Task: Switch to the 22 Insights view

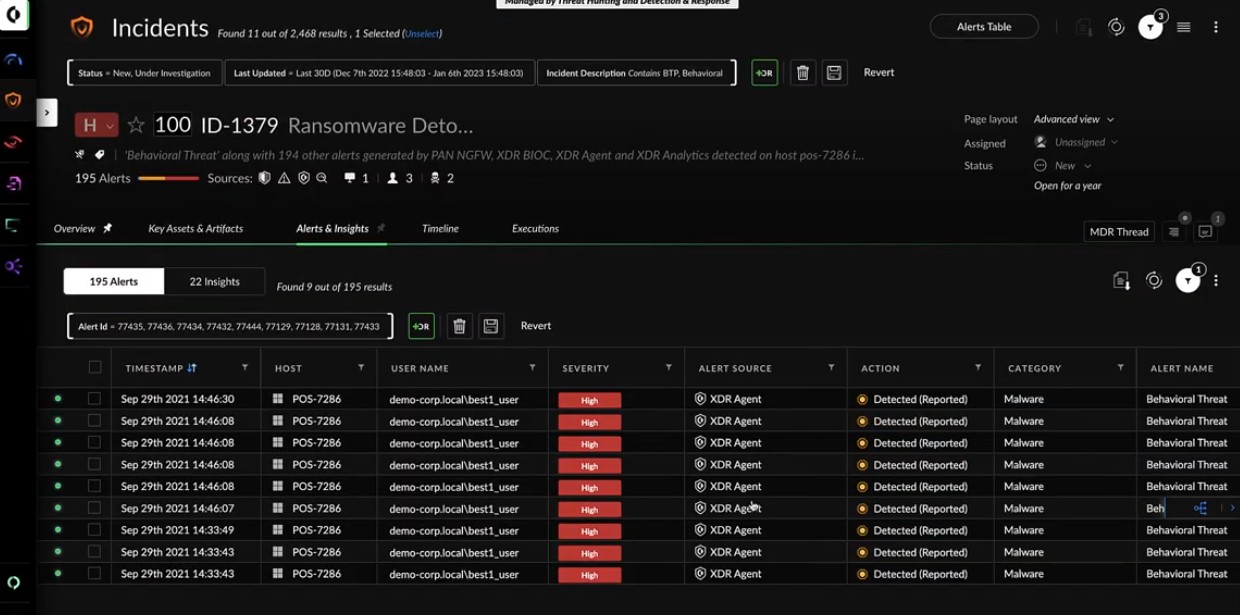Action: pos(215,282)
